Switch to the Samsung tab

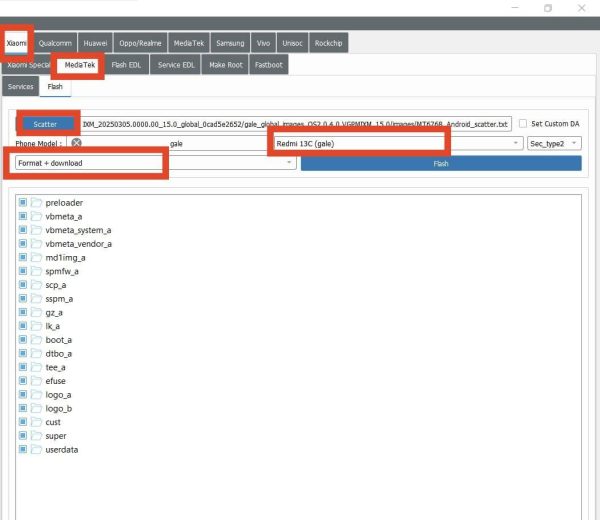[230, 43]
